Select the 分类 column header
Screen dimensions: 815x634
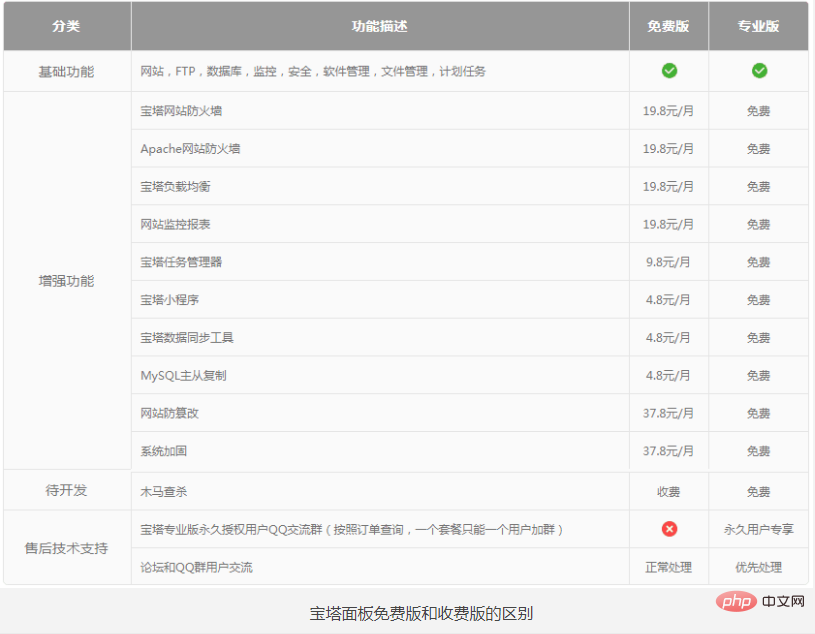pos(66,26)
